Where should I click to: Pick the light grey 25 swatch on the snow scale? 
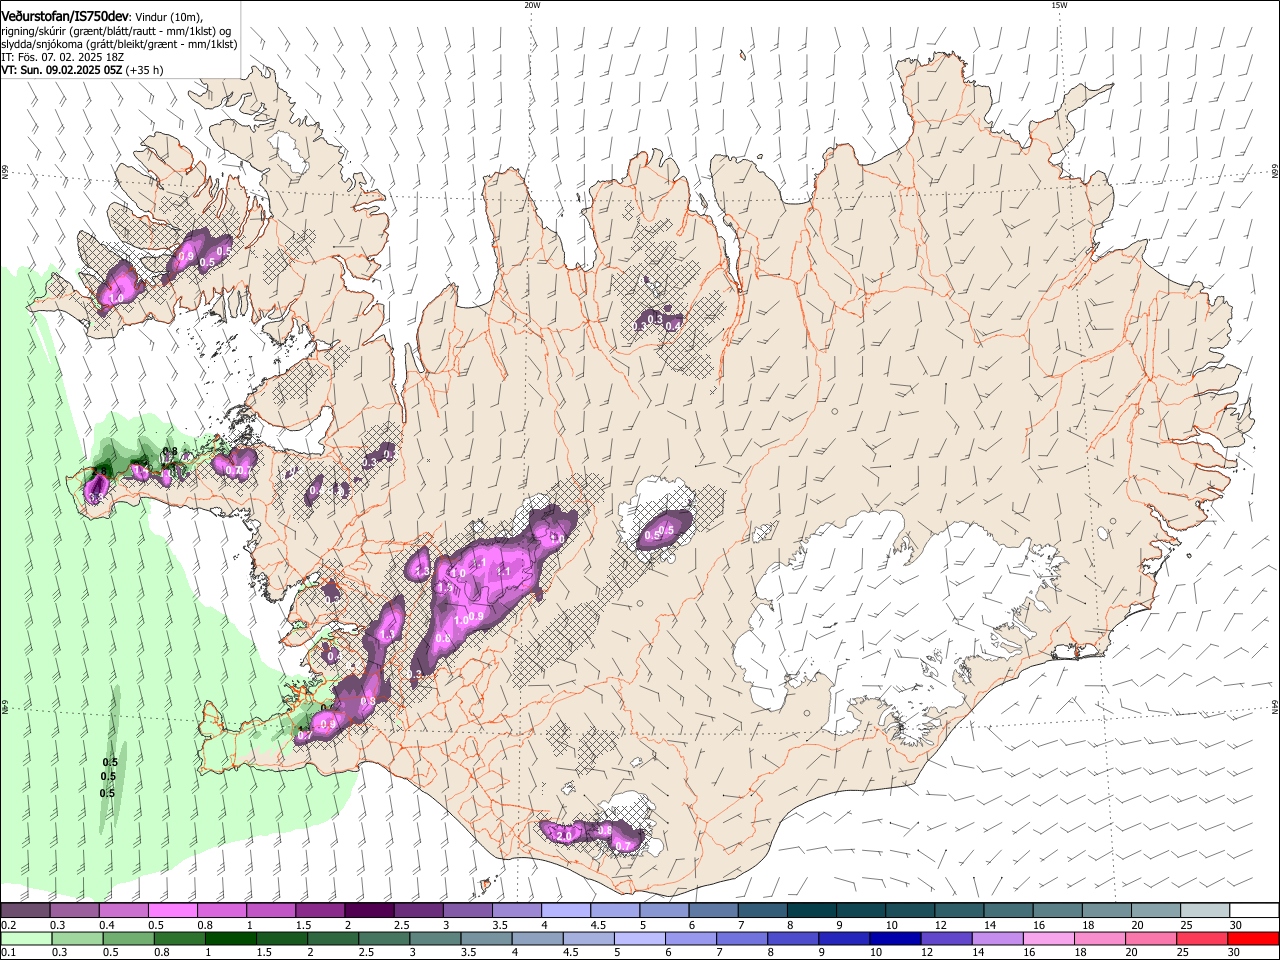click(x=1206, y=911)
